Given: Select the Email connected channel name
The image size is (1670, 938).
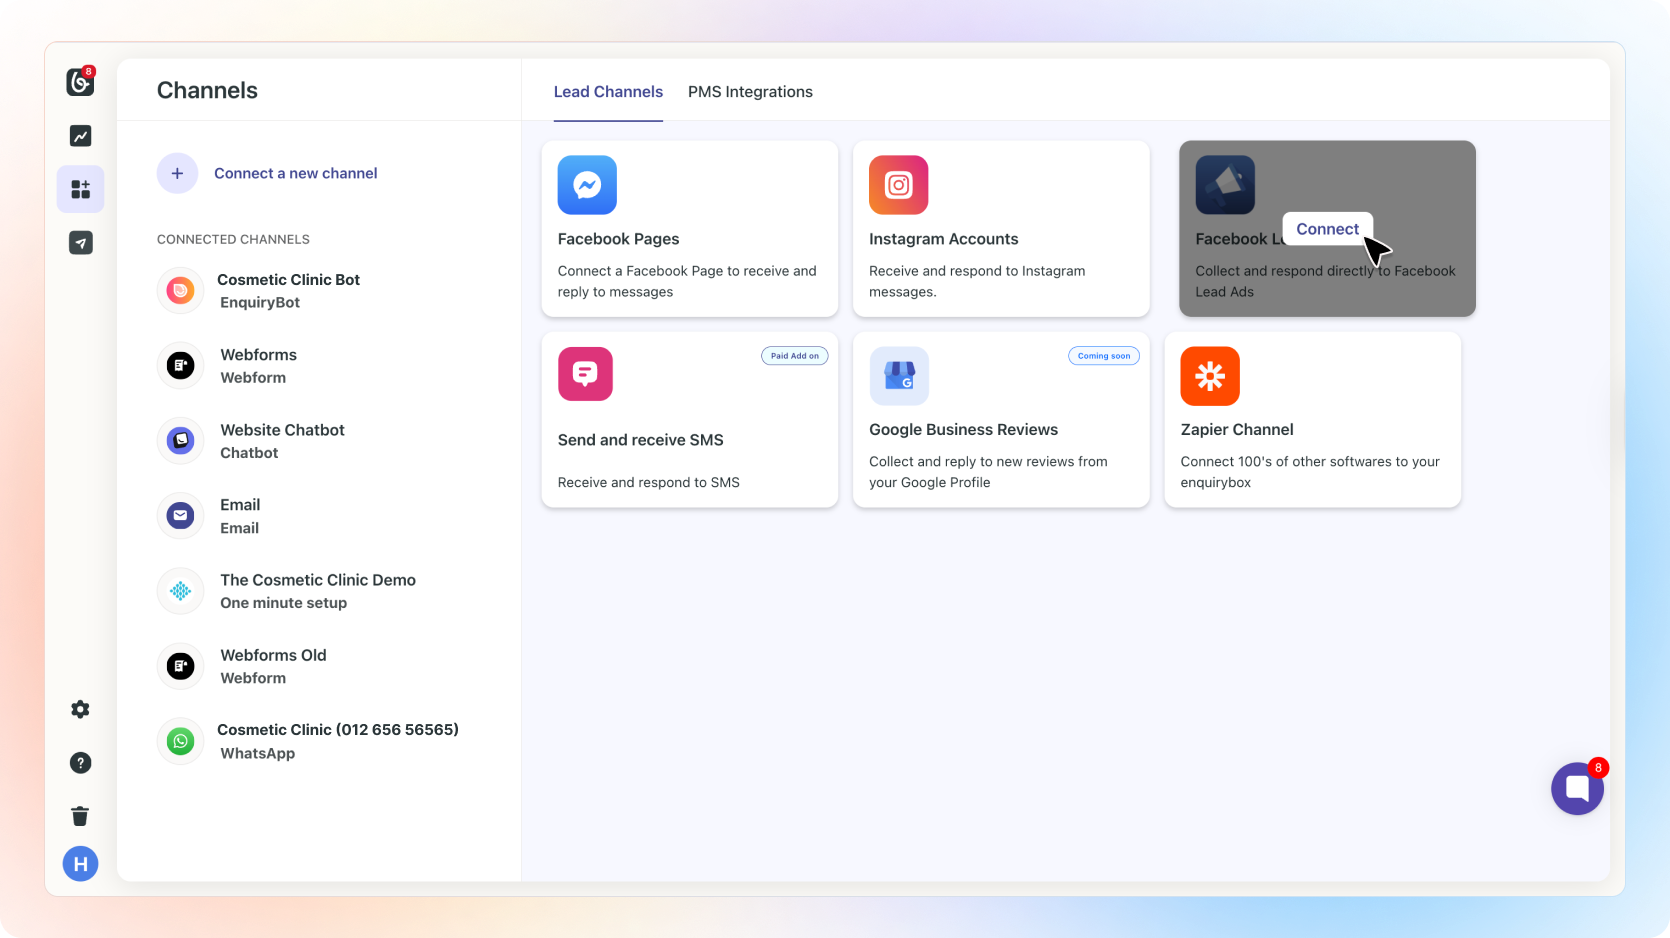Looking at the screenshot, I should 240,505.
